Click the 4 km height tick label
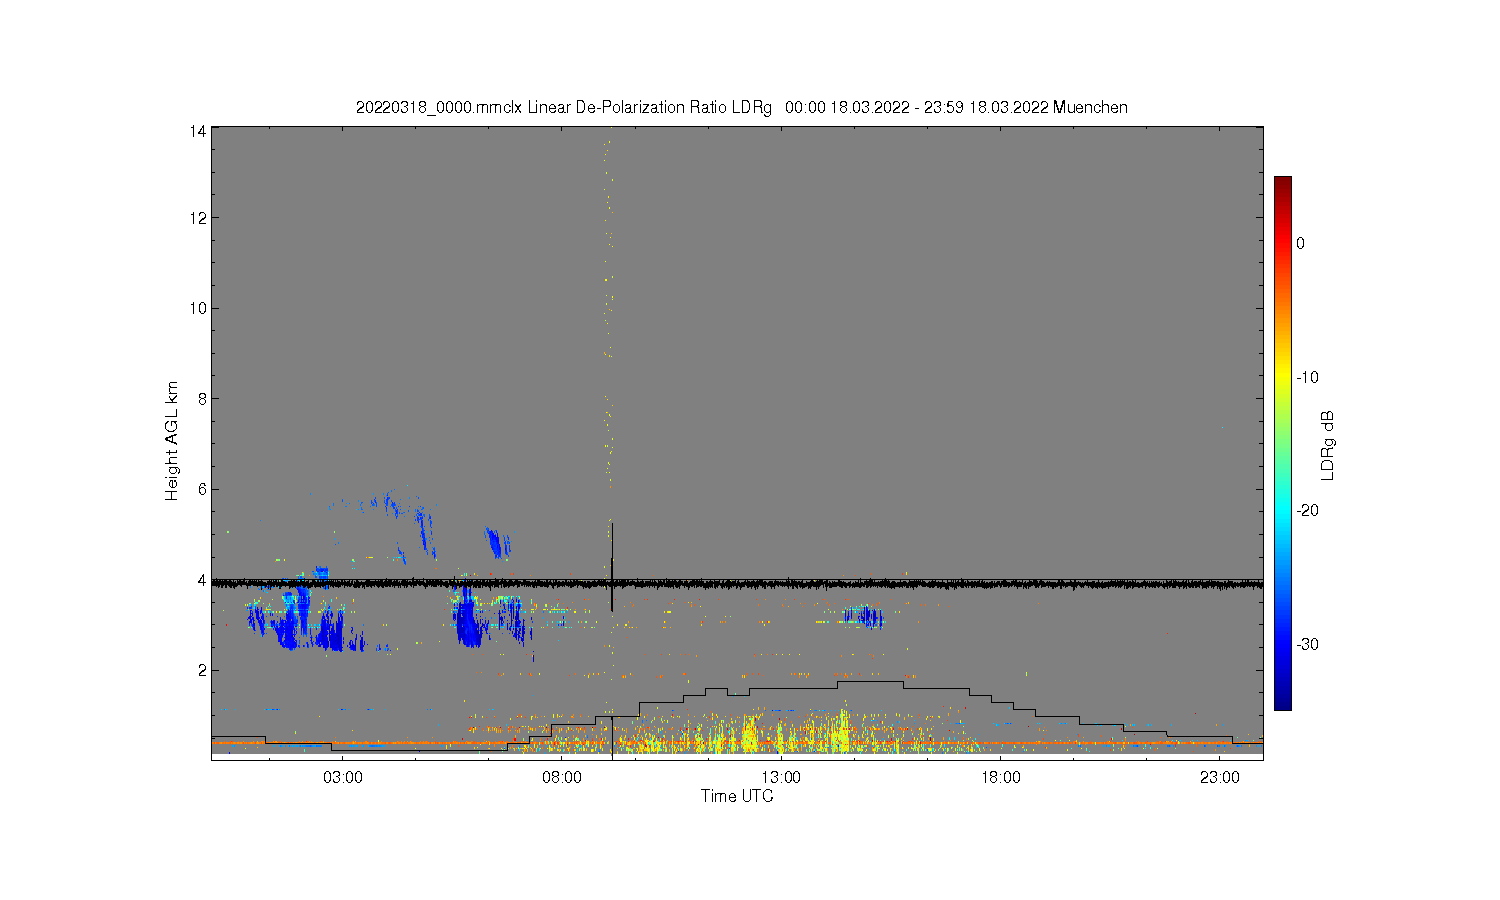Image resolution: width=1500 pixels, height=900 pixels. tap(202, 580)
